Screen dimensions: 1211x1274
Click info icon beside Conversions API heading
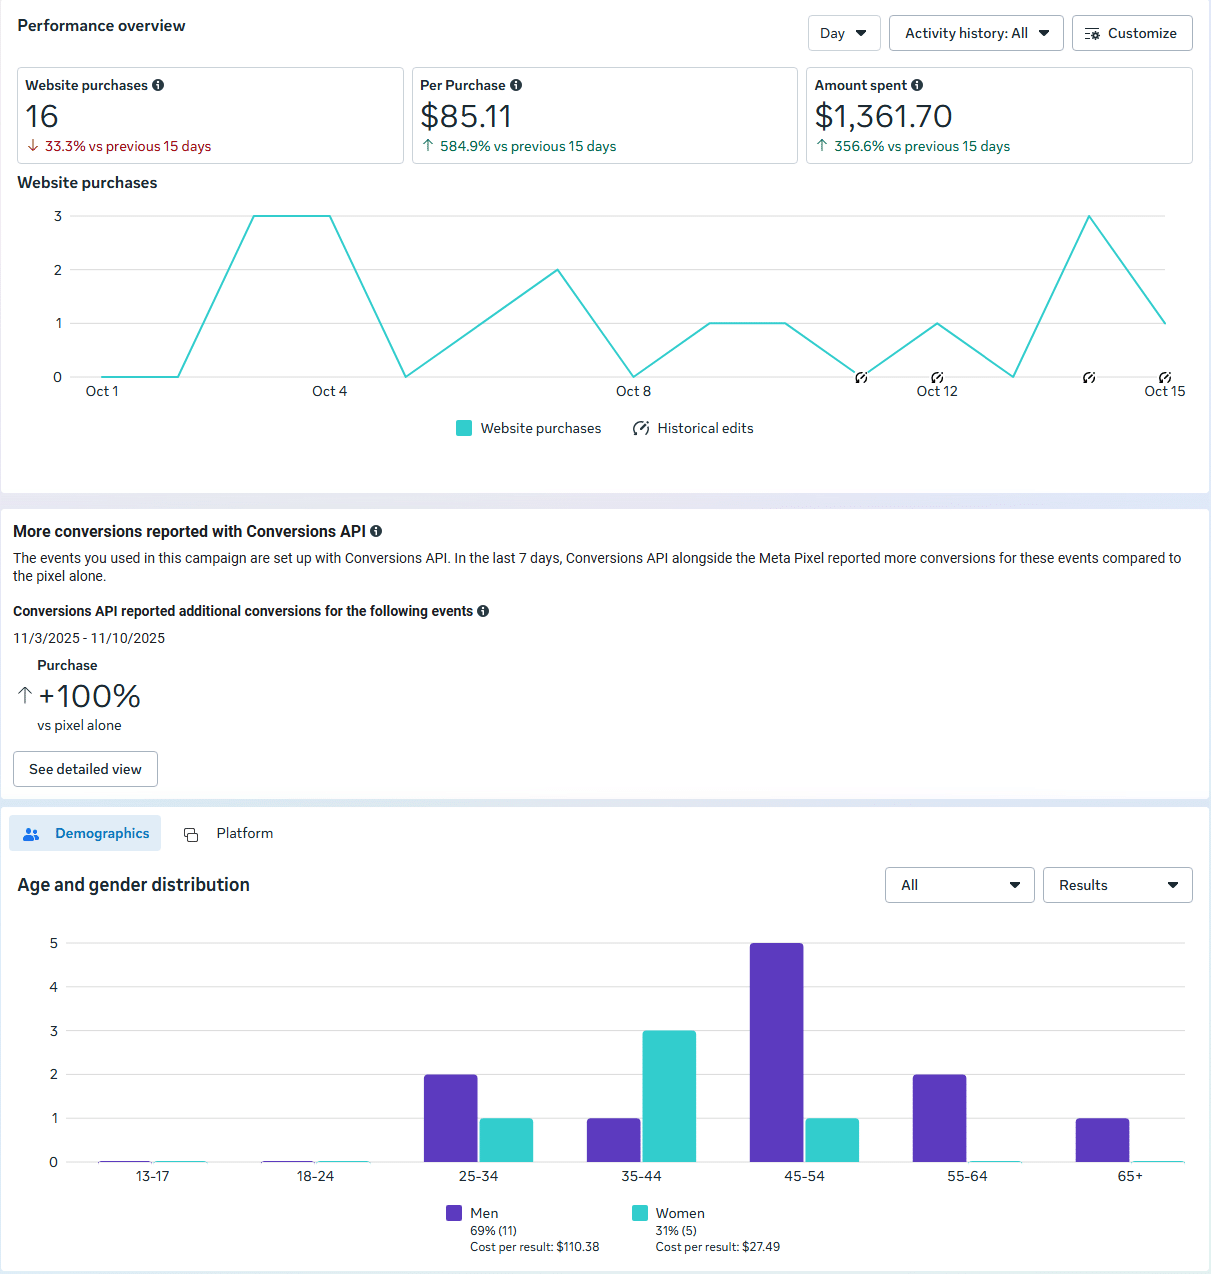tap(376, 531)
